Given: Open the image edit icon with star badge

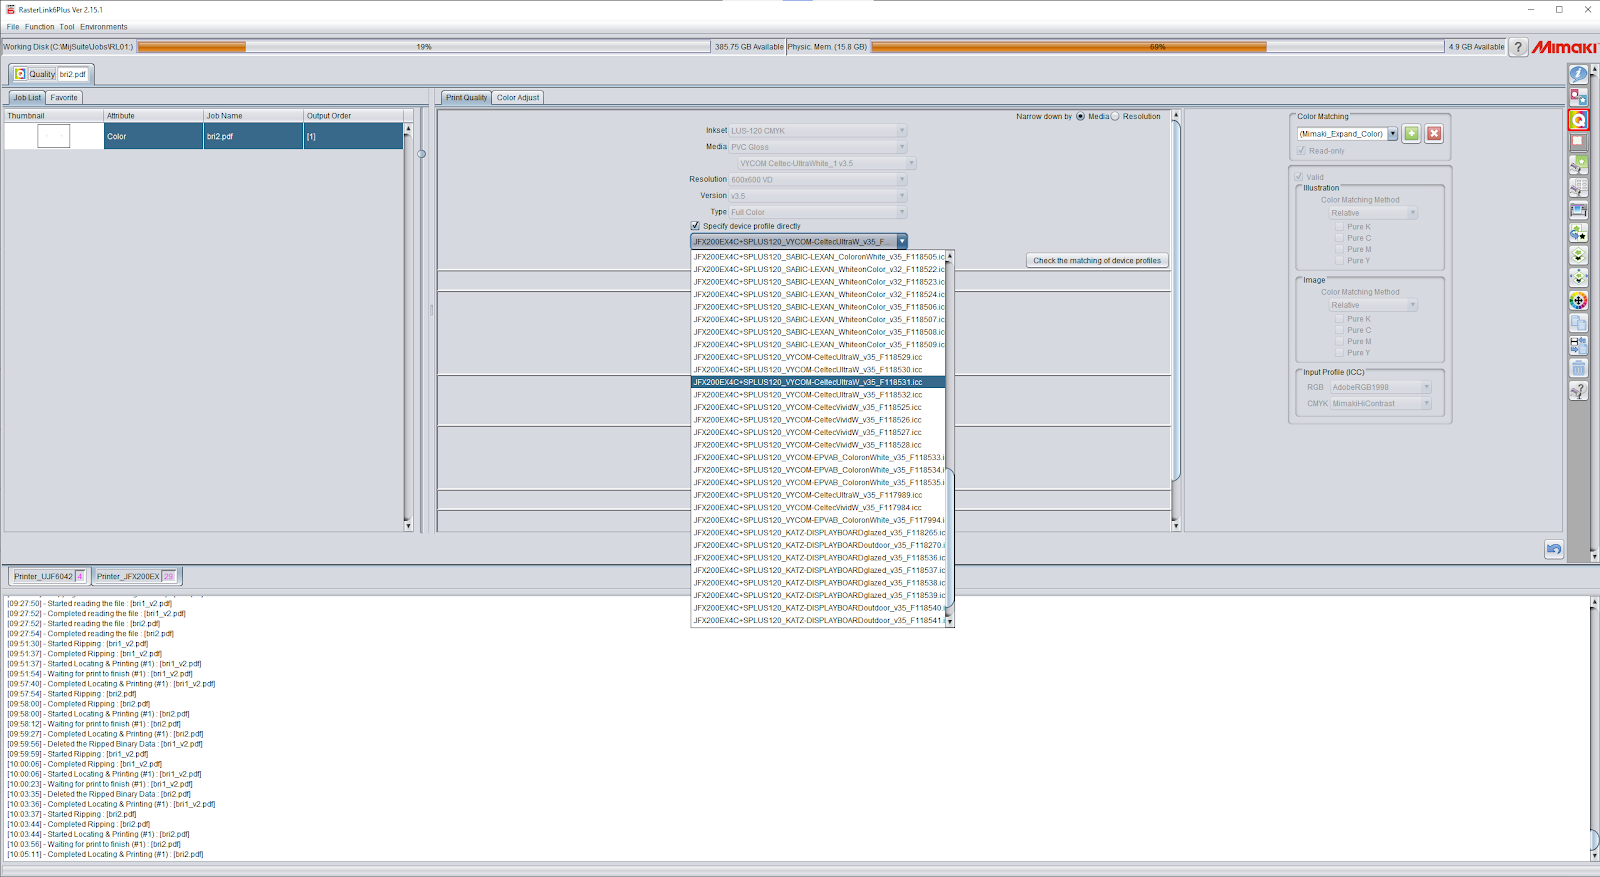Looking at the screenshot, I should [x=1578, y=97].
